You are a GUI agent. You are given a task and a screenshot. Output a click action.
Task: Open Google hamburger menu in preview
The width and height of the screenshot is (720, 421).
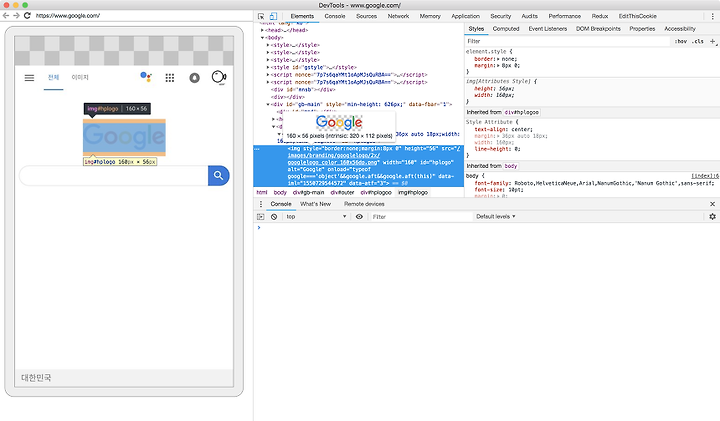(x=29, y=78)
